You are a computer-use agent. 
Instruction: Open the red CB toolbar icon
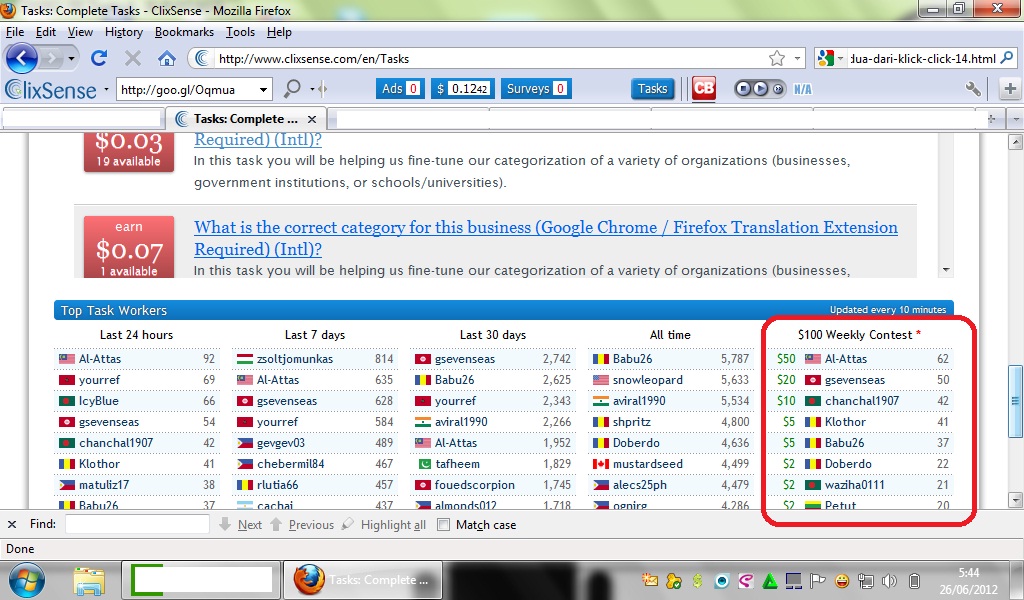click(703, 89)
